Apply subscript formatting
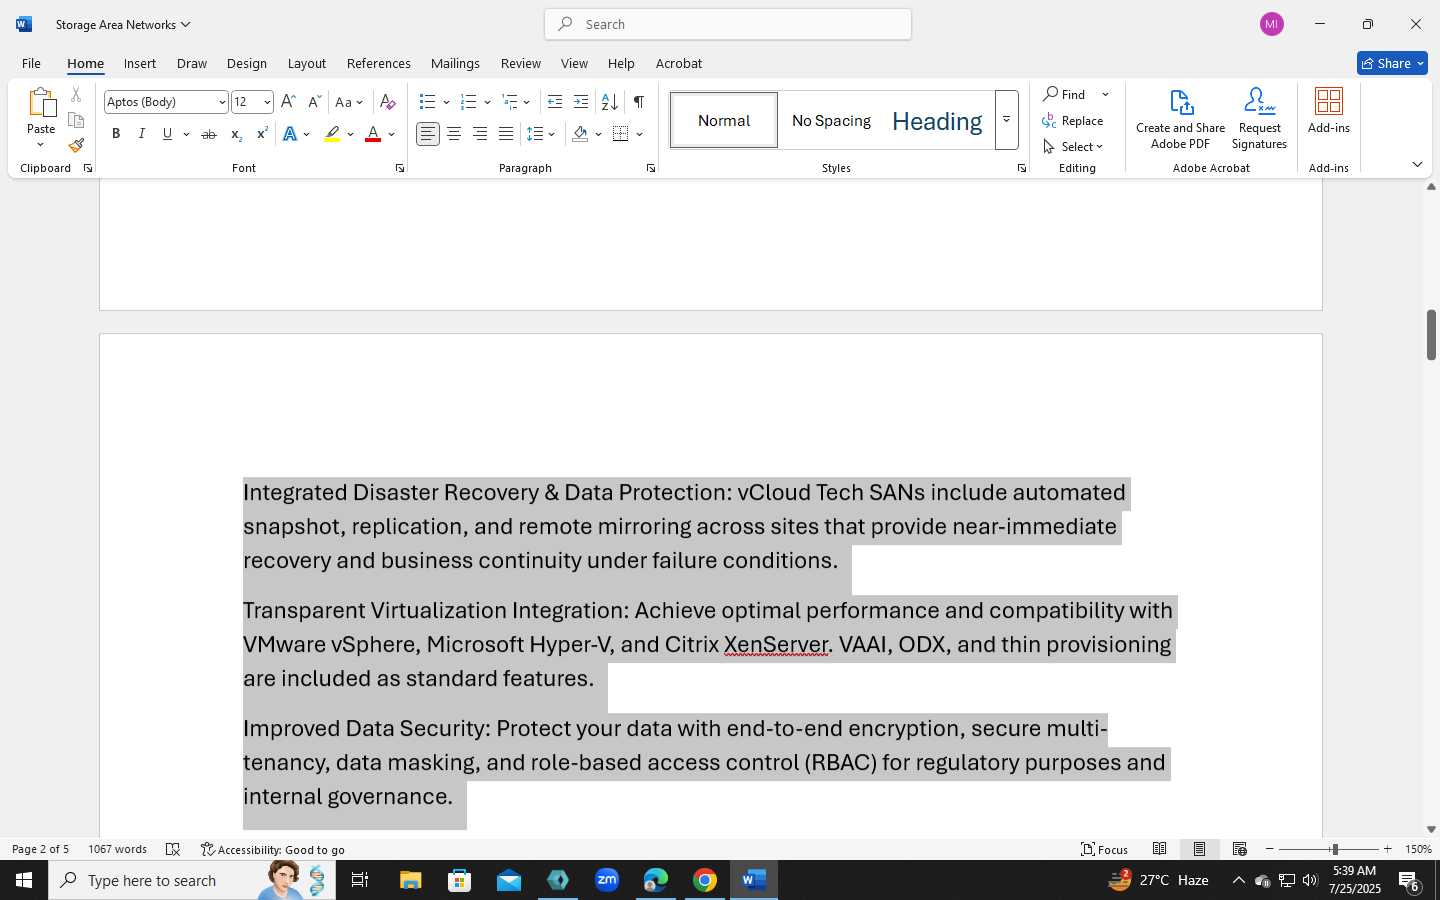The image size is (1440, 900). click(236, 134)
